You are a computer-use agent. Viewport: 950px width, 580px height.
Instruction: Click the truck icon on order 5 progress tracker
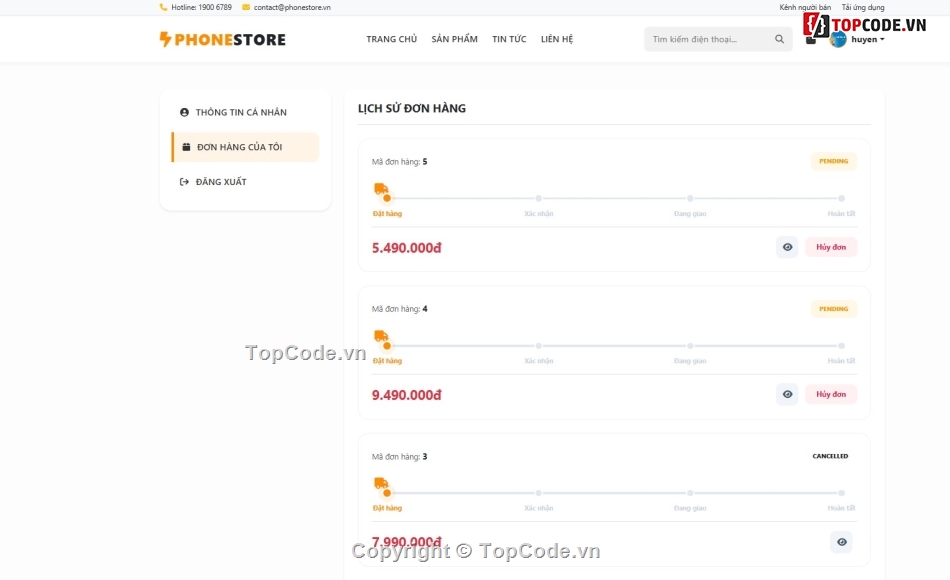381,188
